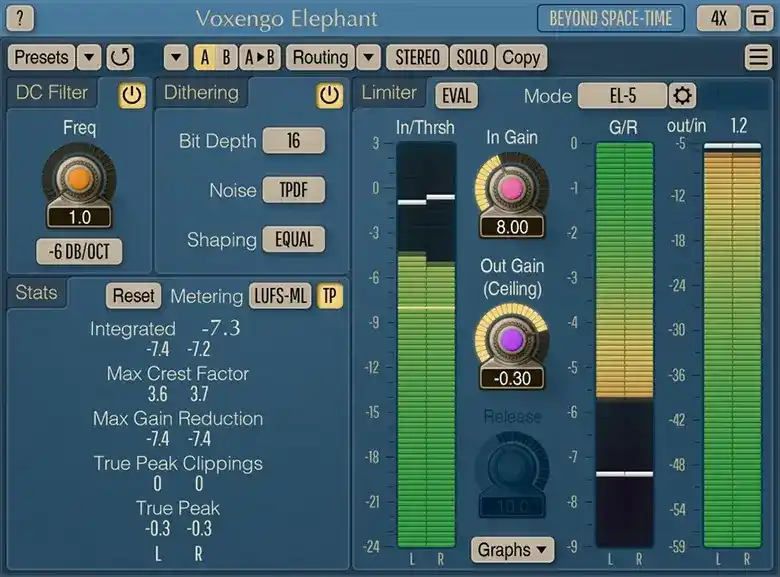The width and height of the screenshot is (780, 577).
Task: Click the Max Crest Factor label
Action: click(x=178, y=374)
